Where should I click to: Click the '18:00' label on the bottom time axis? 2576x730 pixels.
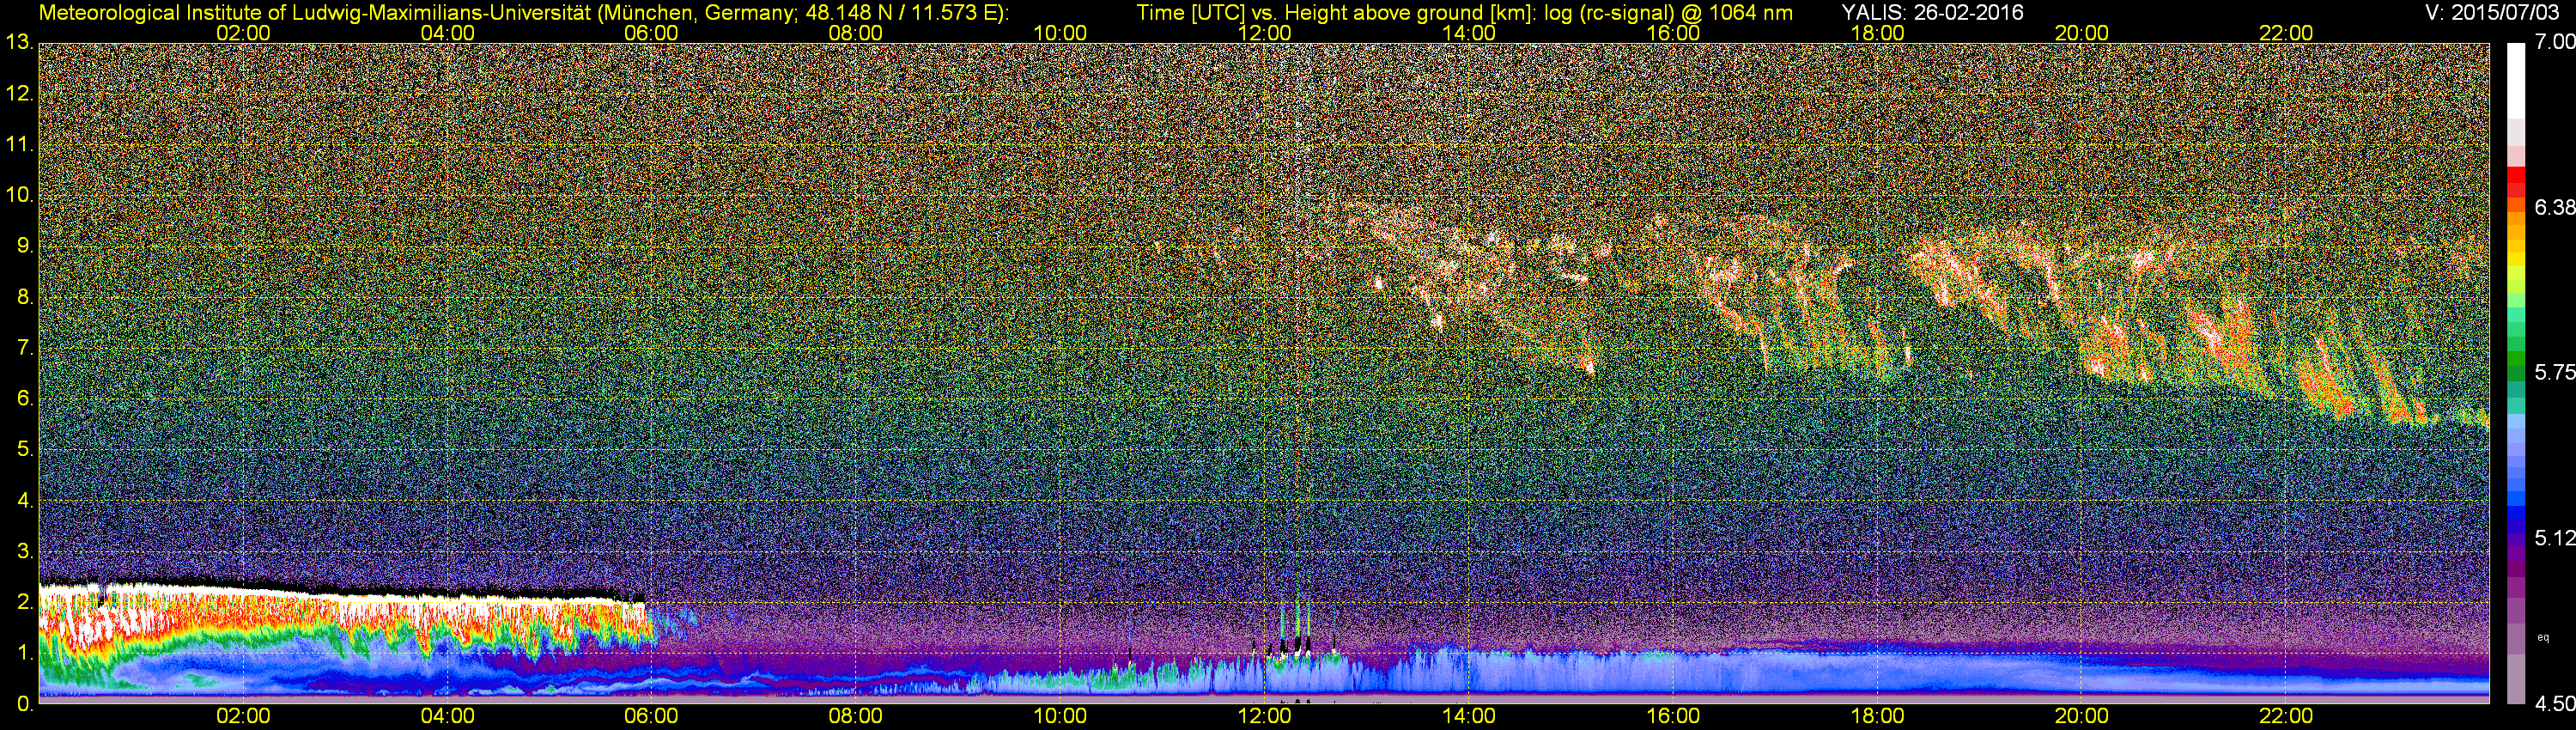(1877, 716)
